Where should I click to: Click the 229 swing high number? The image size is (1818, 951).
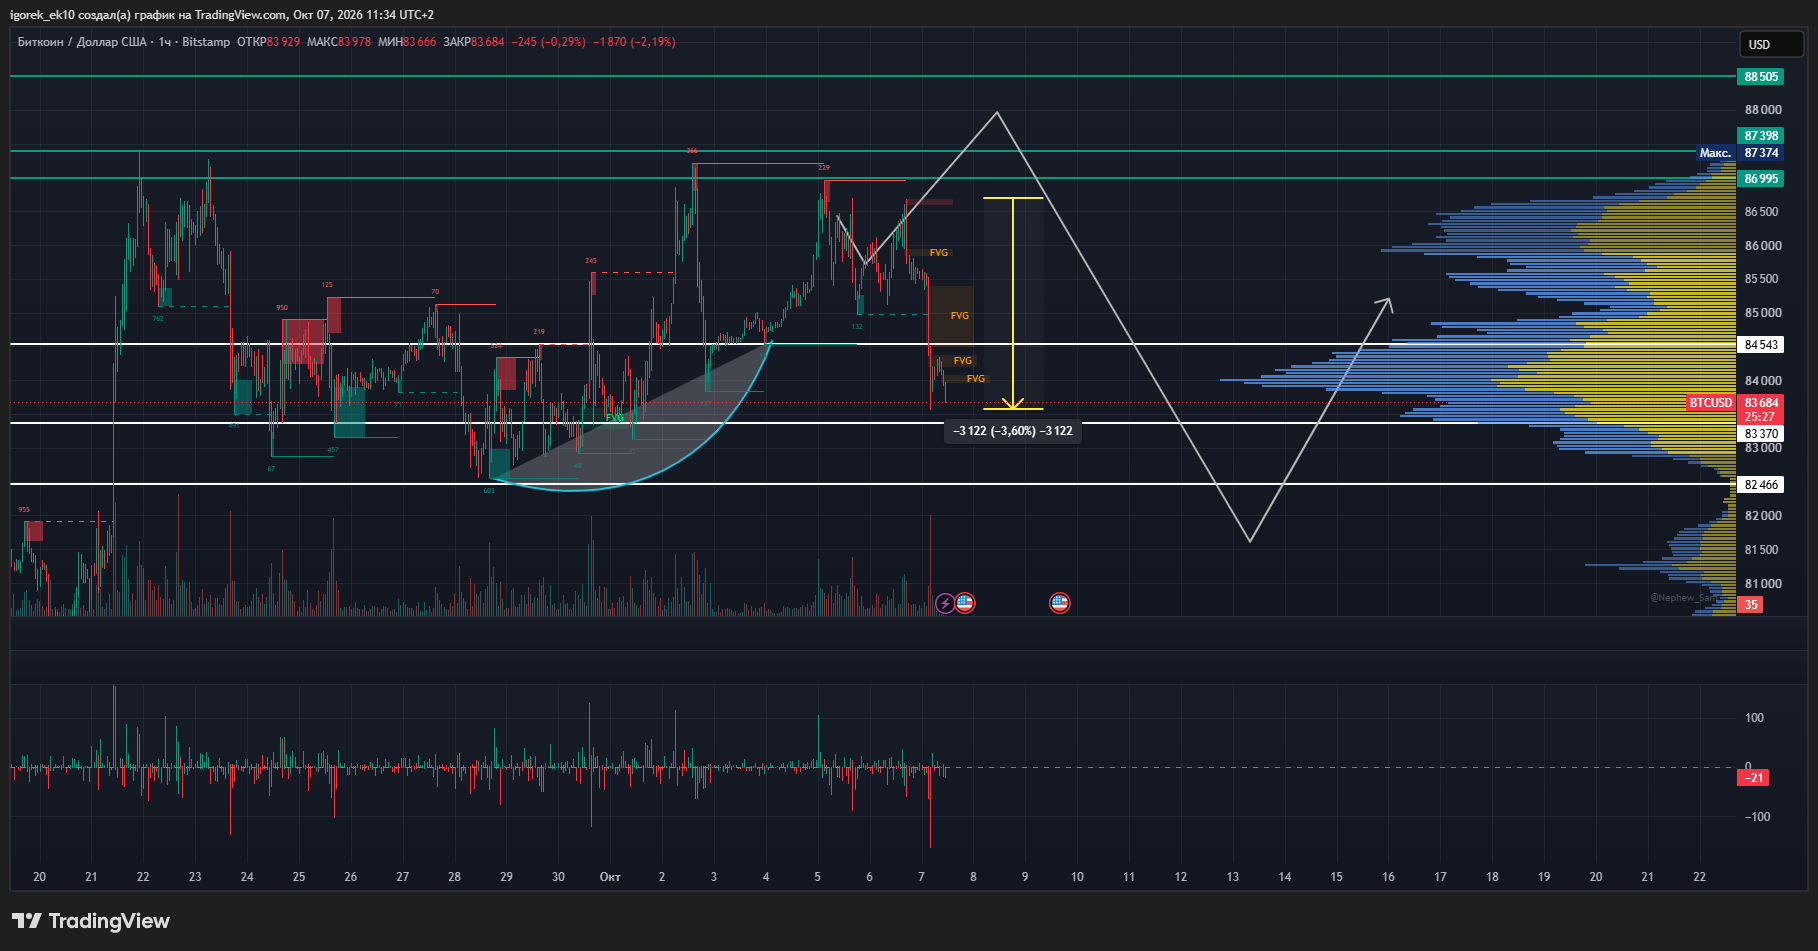[x=824, y=168]
